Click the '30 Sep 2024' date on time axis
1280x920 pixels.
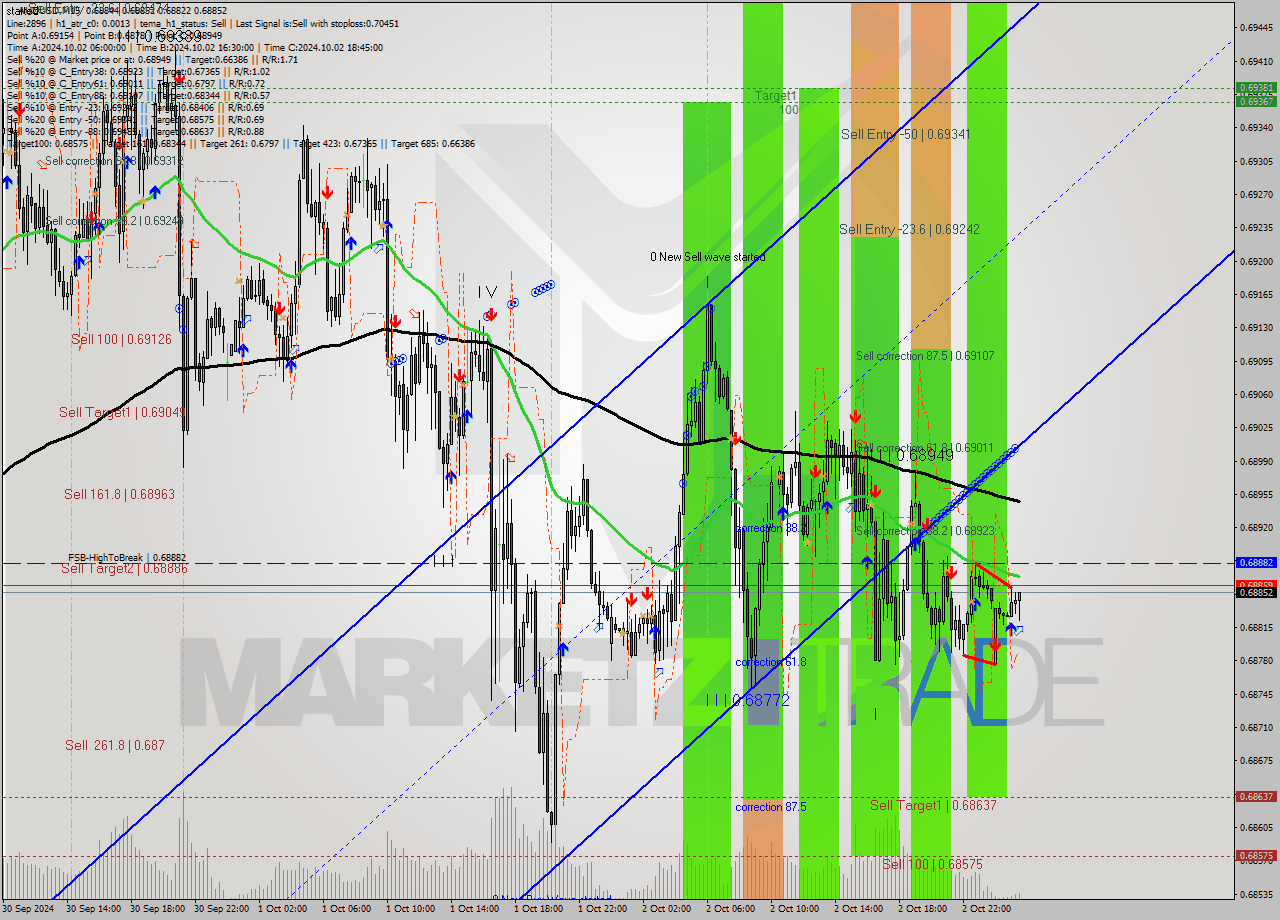coord(28,908)
